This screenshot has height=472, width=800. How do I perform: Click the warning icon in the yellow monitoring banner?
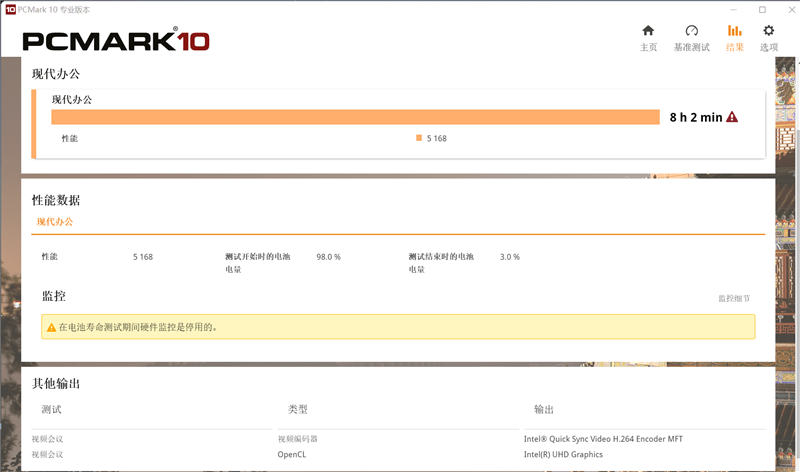(51, 328)
